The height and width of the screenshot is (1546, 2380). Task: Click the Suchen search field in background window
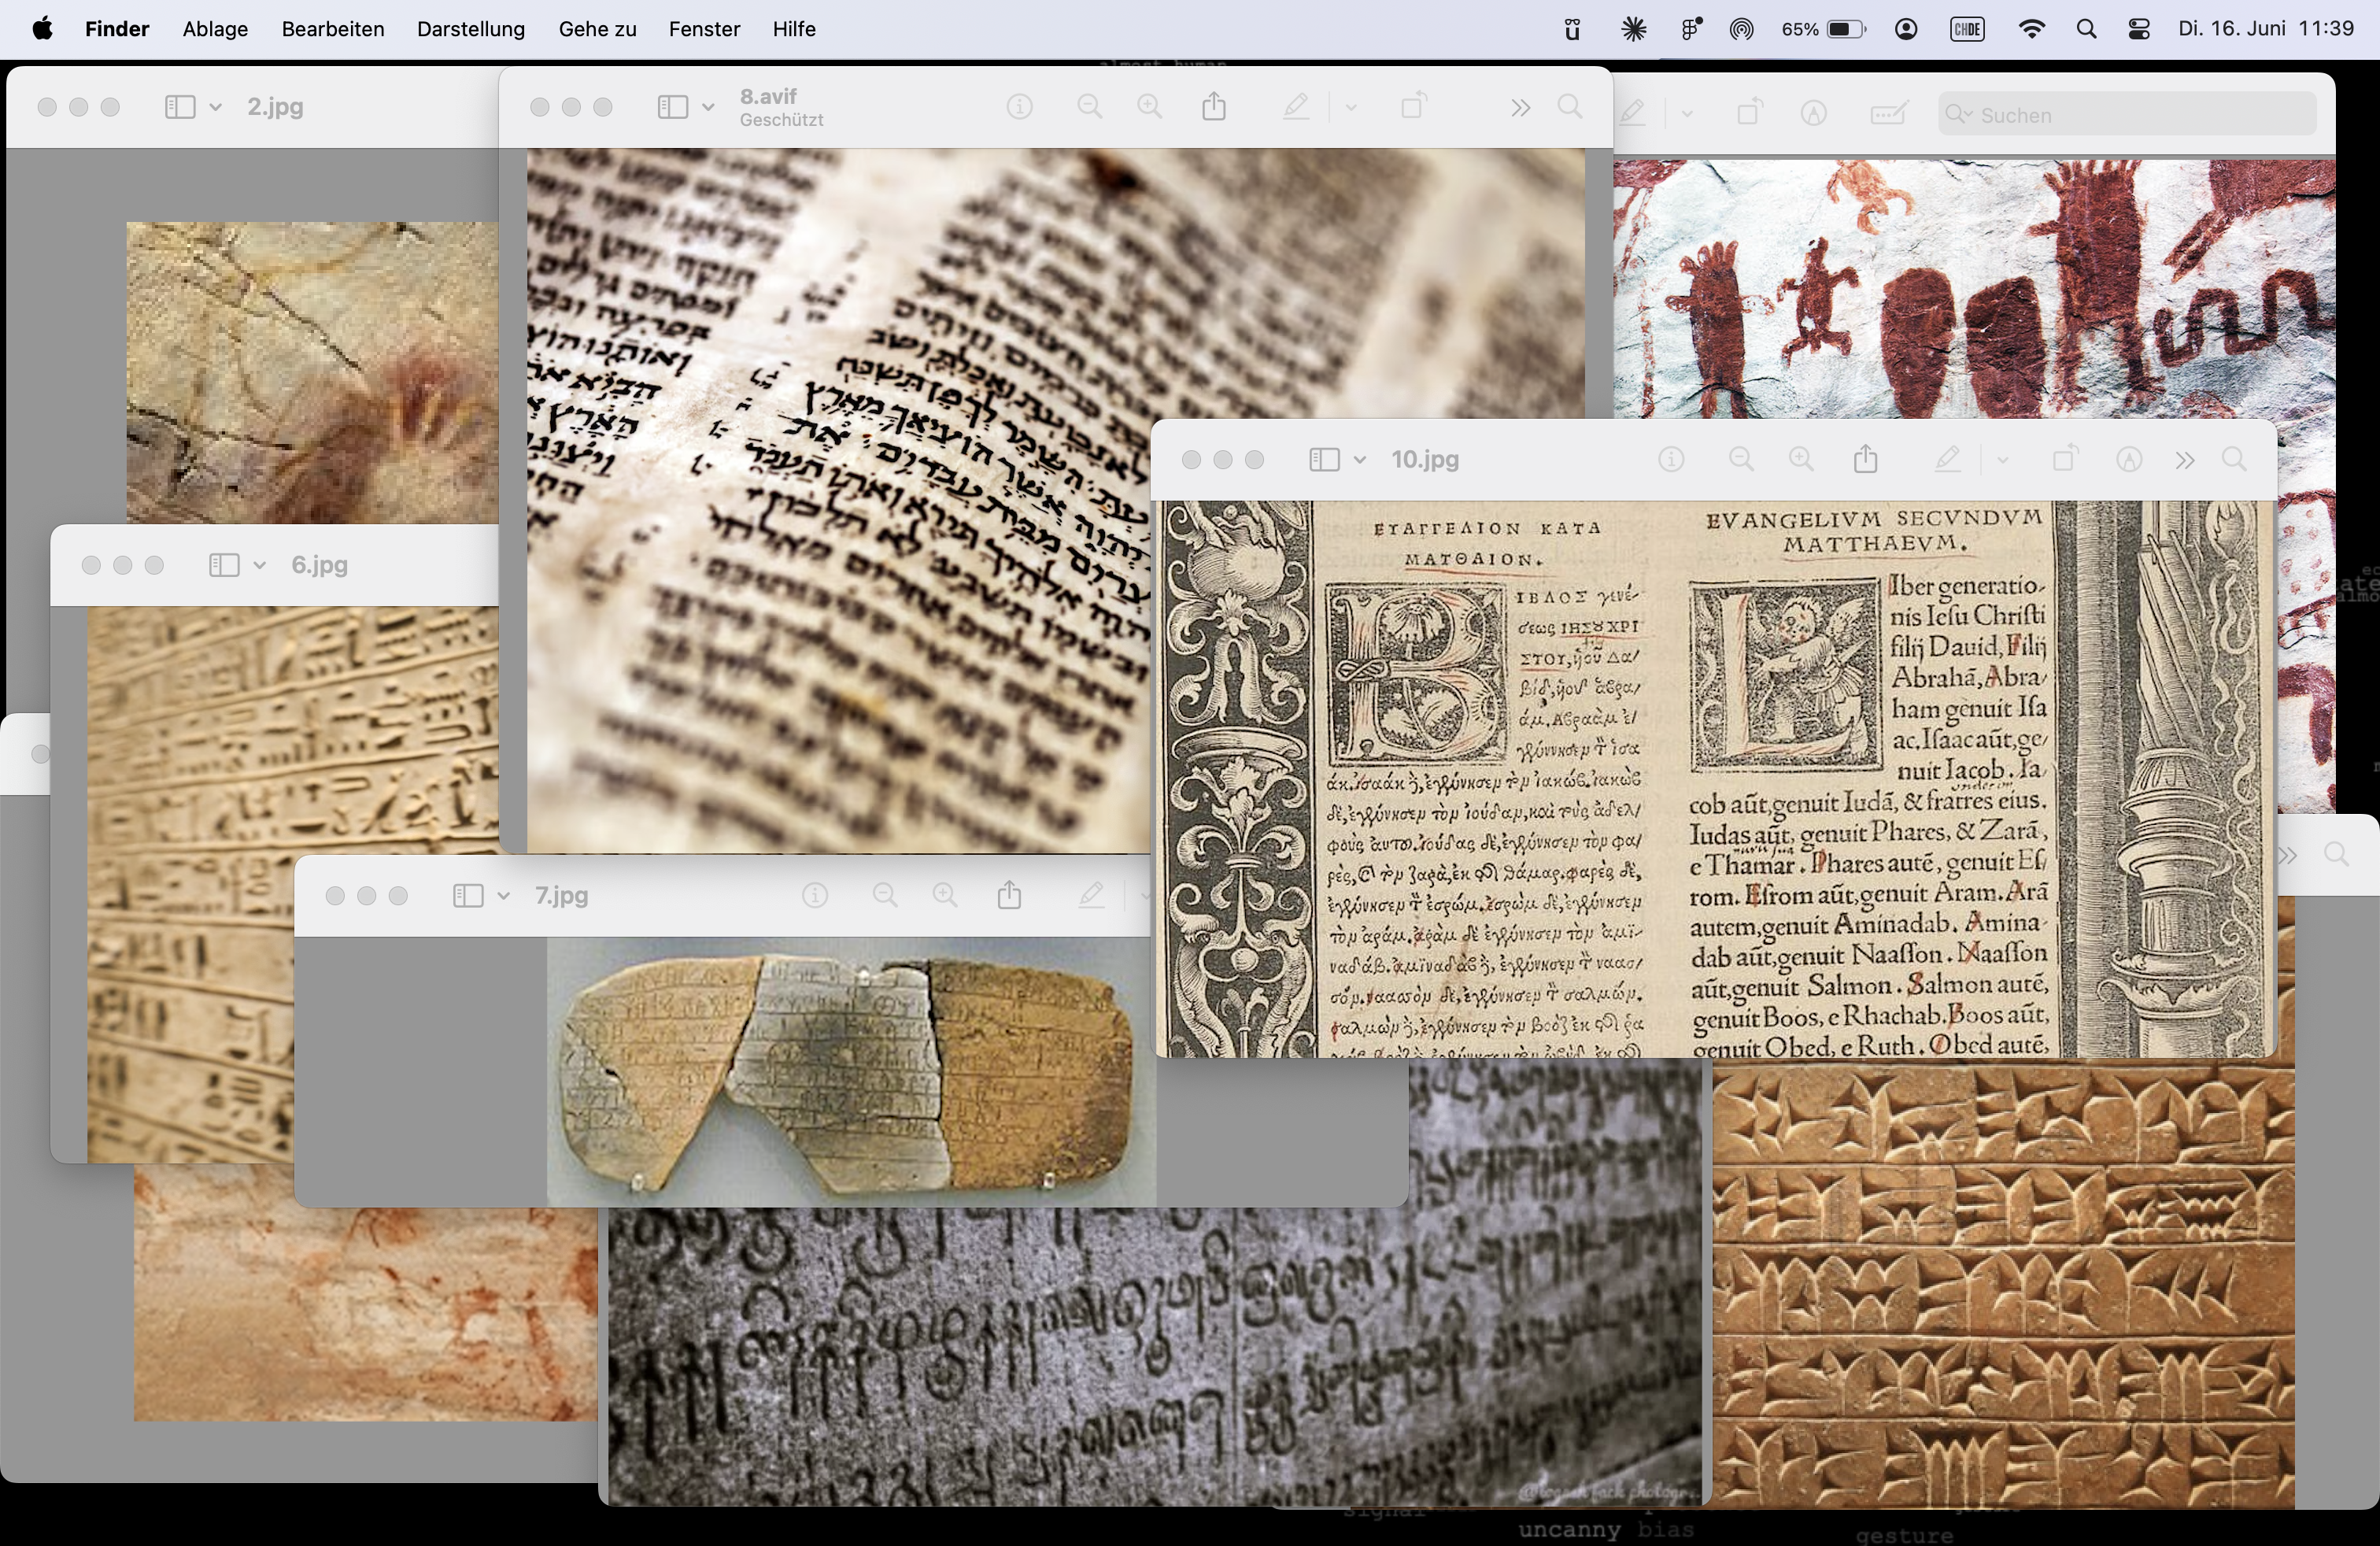pyautogui.click(x=2127, y=115)
